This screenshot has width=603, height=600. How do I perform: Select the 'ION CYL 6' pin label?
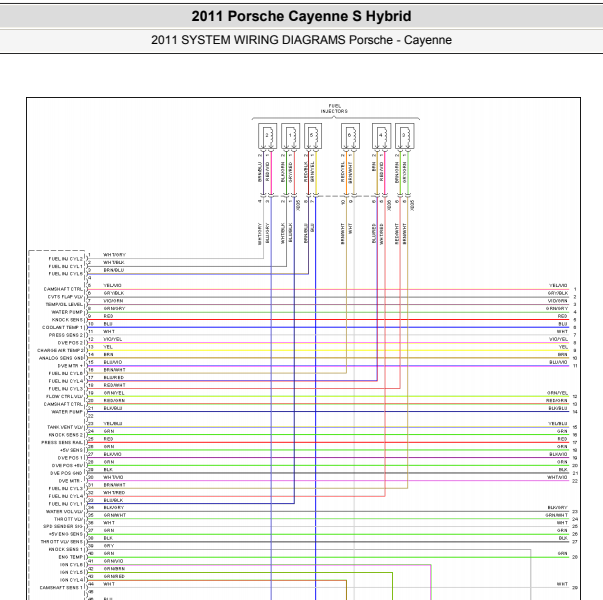tap(72, 565)
